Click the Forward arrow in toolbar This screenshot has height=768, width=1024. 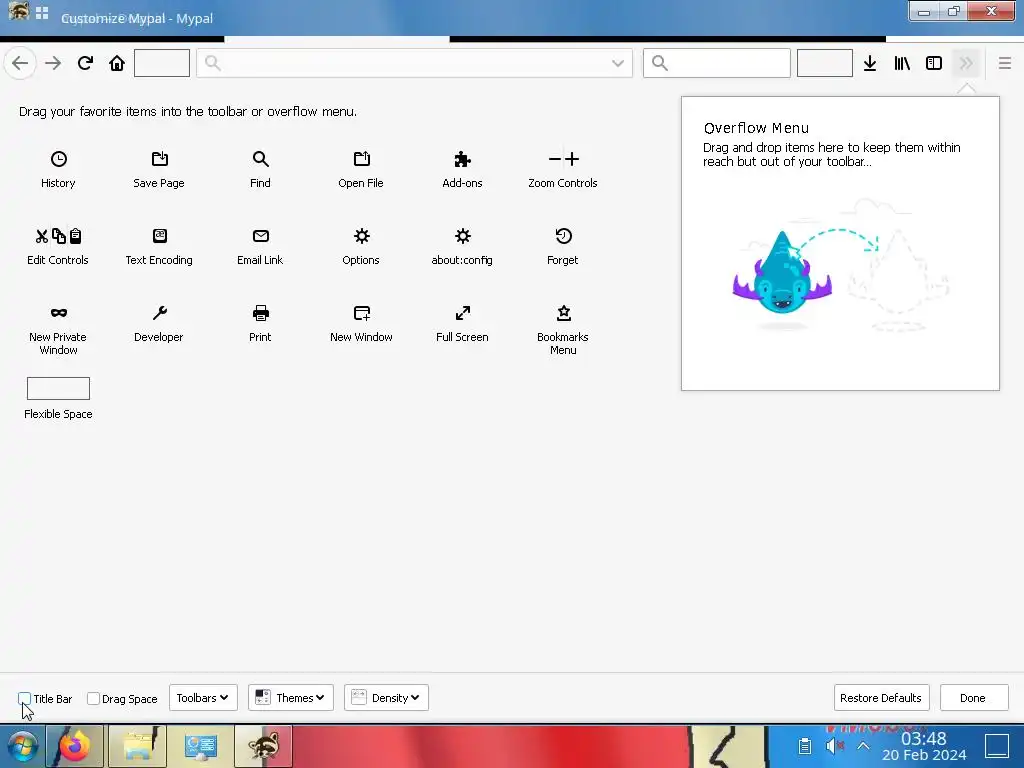pyautogui.click(x=53, y=63)
